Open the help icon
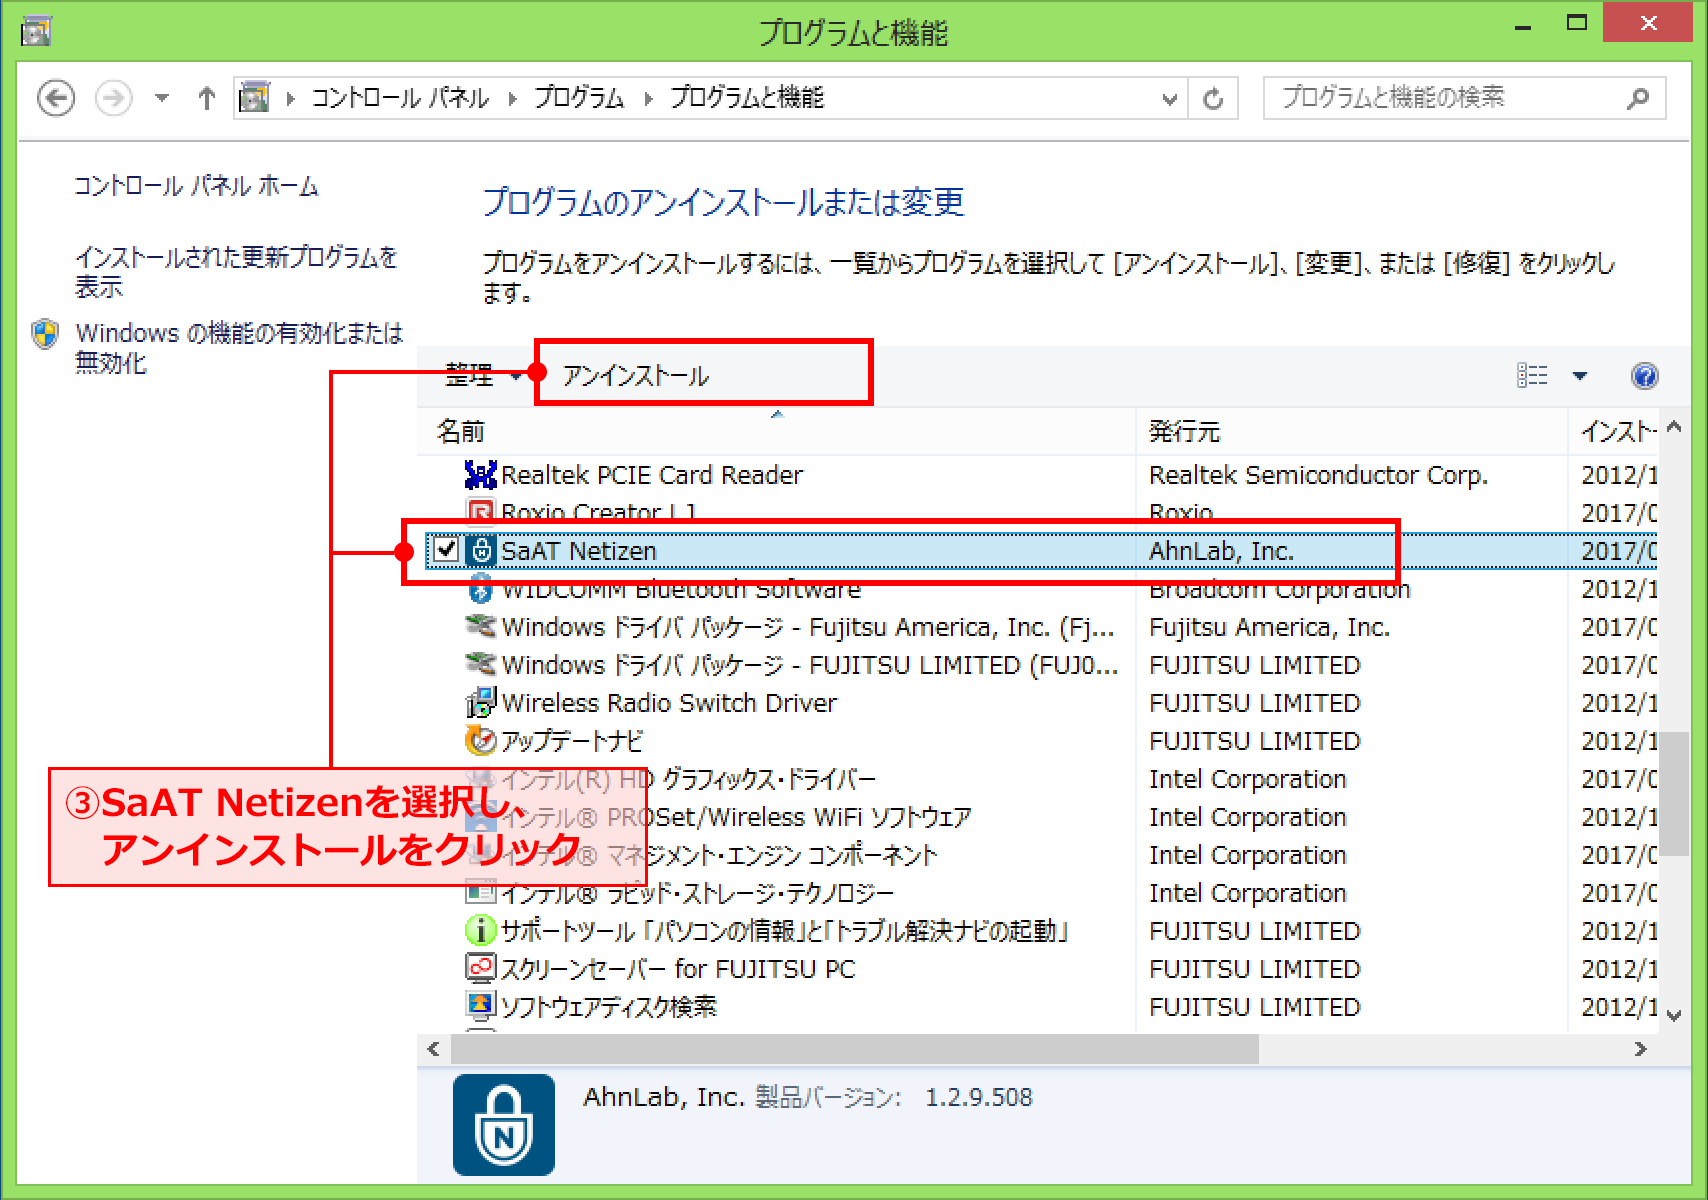 coord(1644,376)
